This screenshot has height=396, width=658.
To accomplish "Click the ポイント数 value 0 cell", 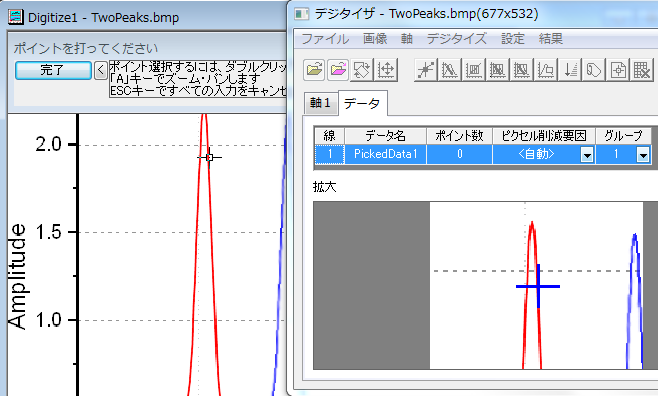I will point(460,154).
